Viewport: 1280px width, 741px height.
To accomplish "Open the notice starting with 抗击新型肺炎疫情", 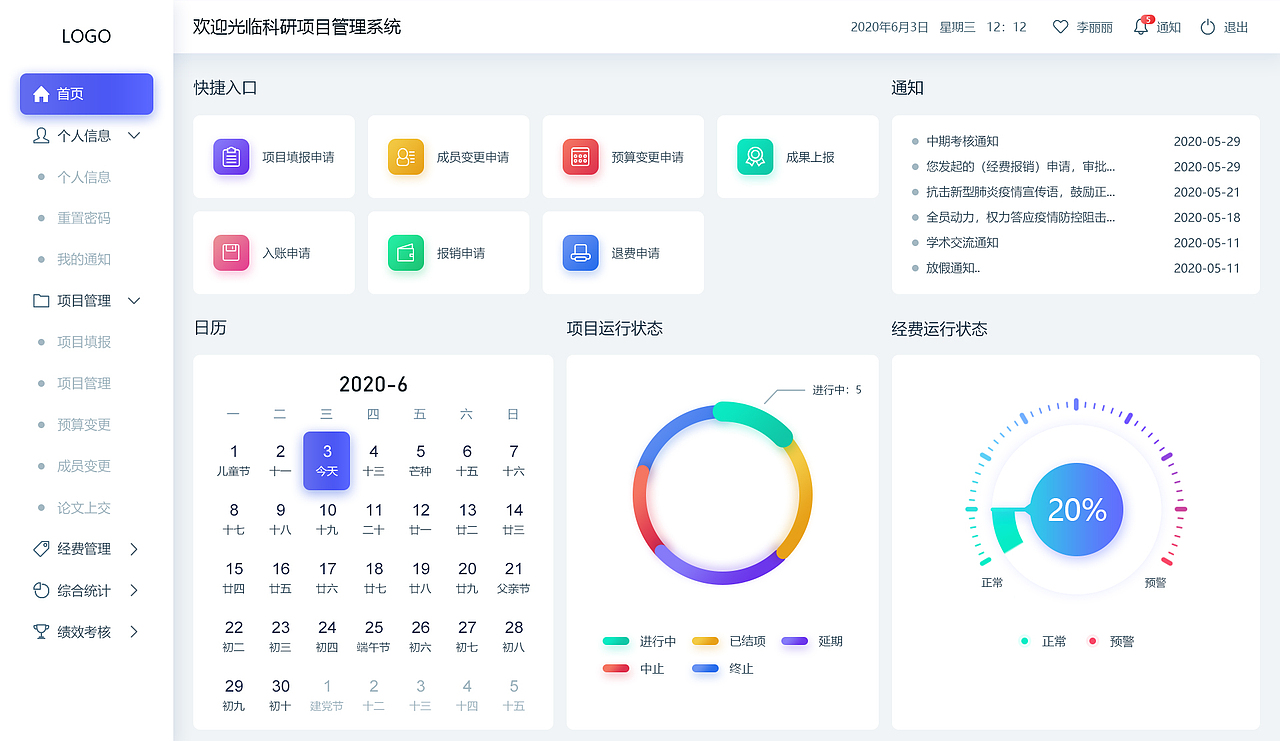I will pos(1020,192).
